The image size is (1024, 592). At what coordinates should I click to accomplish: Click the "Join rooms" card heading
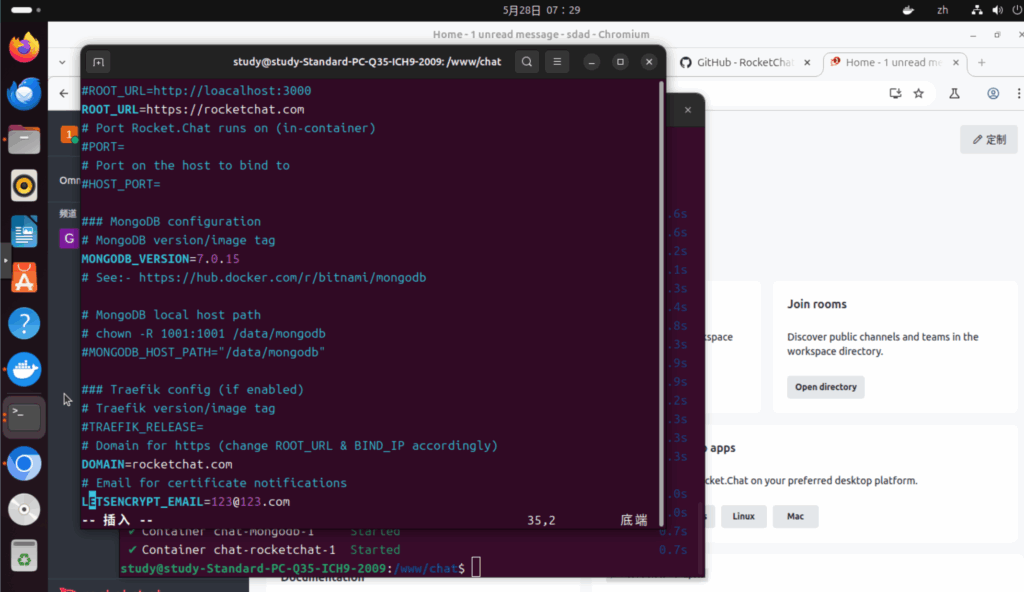pos(816,304)
